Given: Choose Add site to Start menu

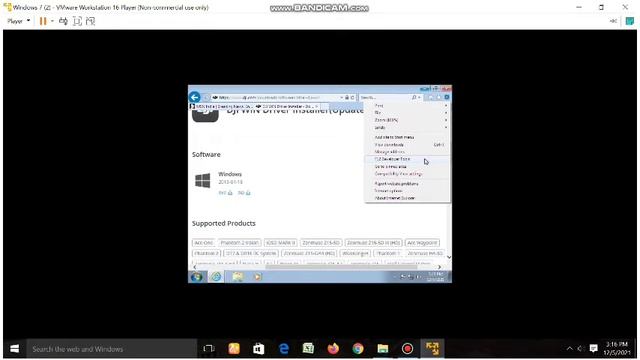Looking at the screenshot, I should pyautogui.click(x=407, y=138).
